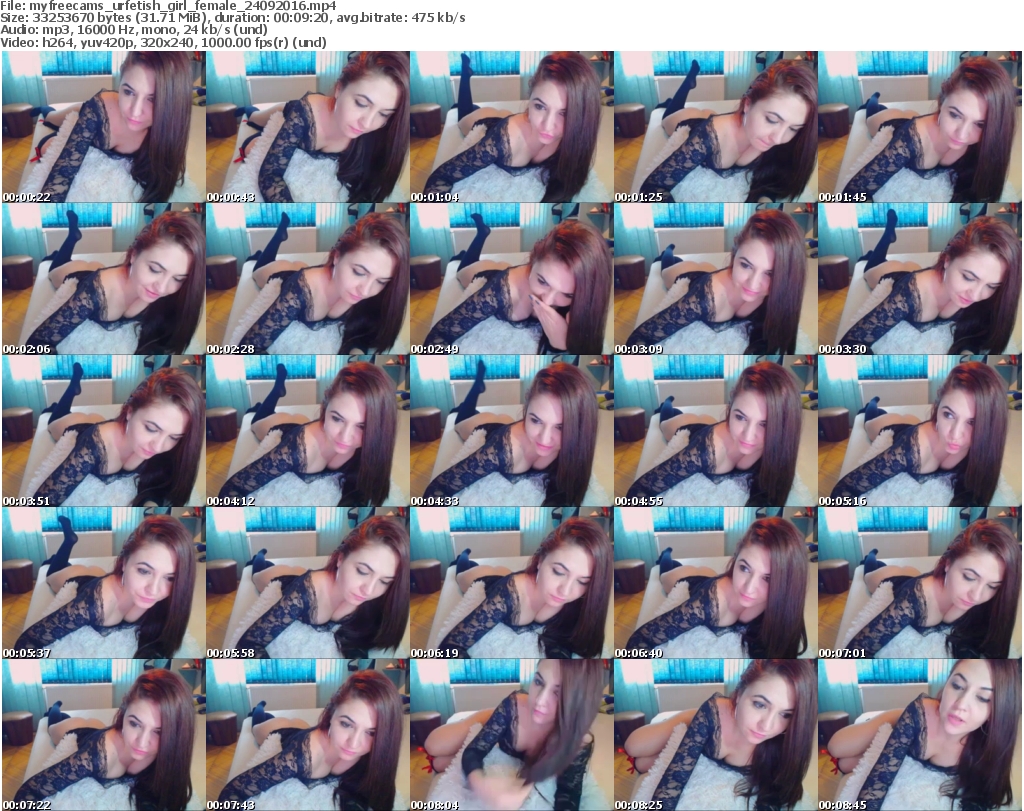Choose the frame stamped 00:06:40

[716, 583]
